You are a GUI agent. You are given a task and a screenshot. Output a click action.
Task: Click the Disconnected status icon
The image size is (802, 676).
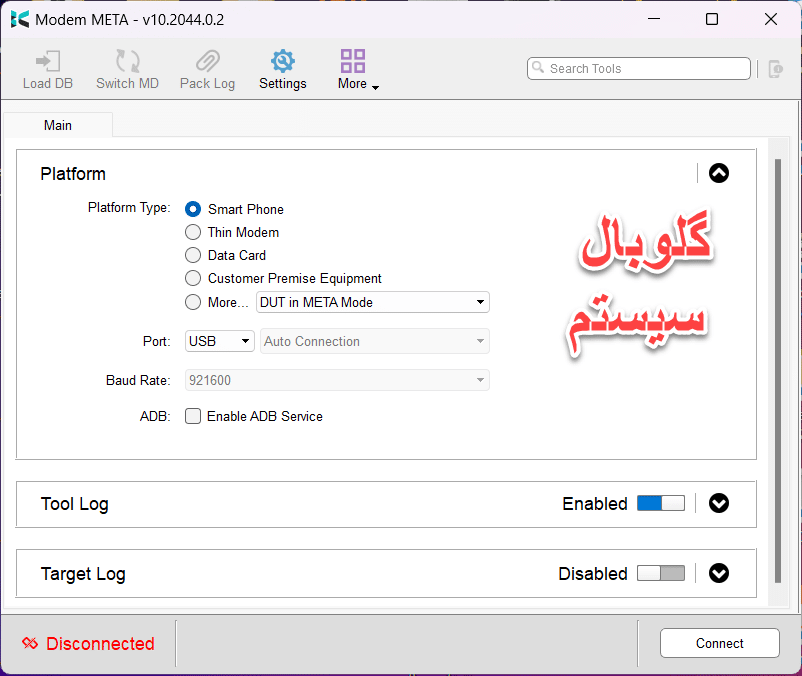(30, 643)
